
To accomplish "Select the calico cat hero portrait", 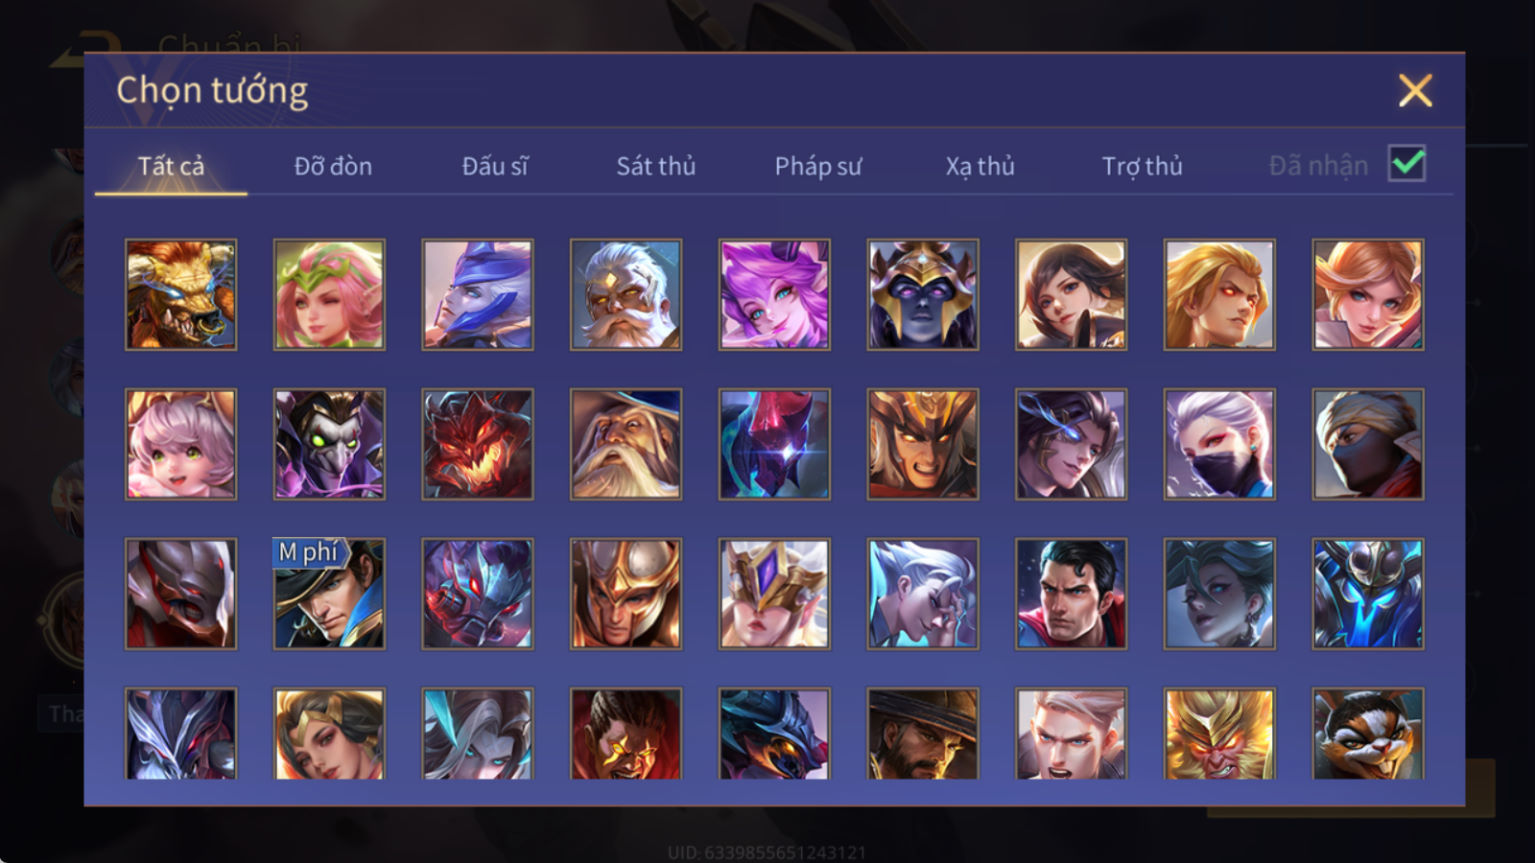I will click(x=1368, y=733).
